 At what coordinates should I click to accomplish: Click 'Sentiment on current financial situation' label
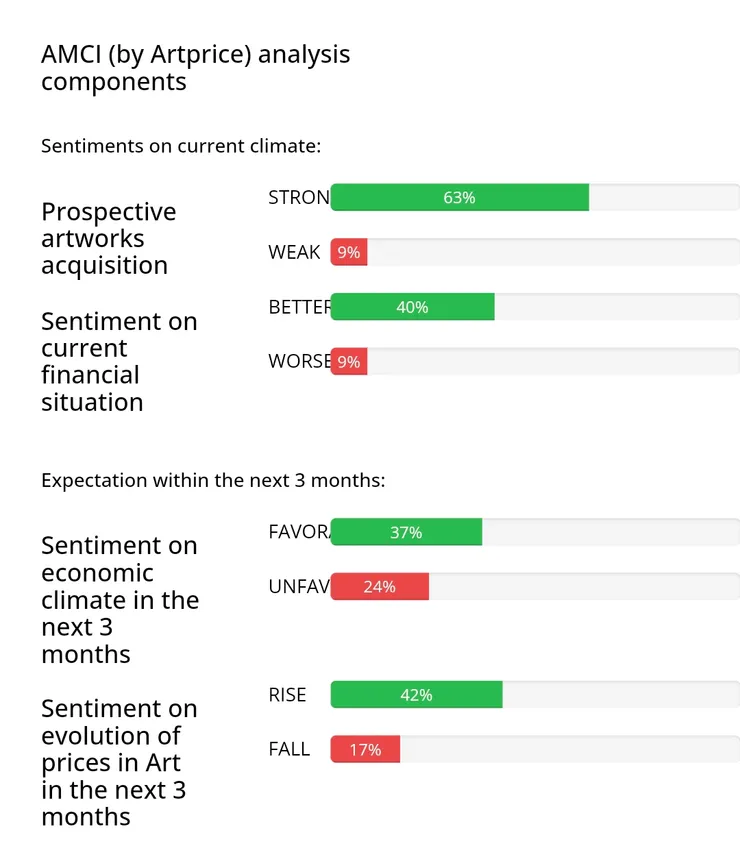coord(119,362)
